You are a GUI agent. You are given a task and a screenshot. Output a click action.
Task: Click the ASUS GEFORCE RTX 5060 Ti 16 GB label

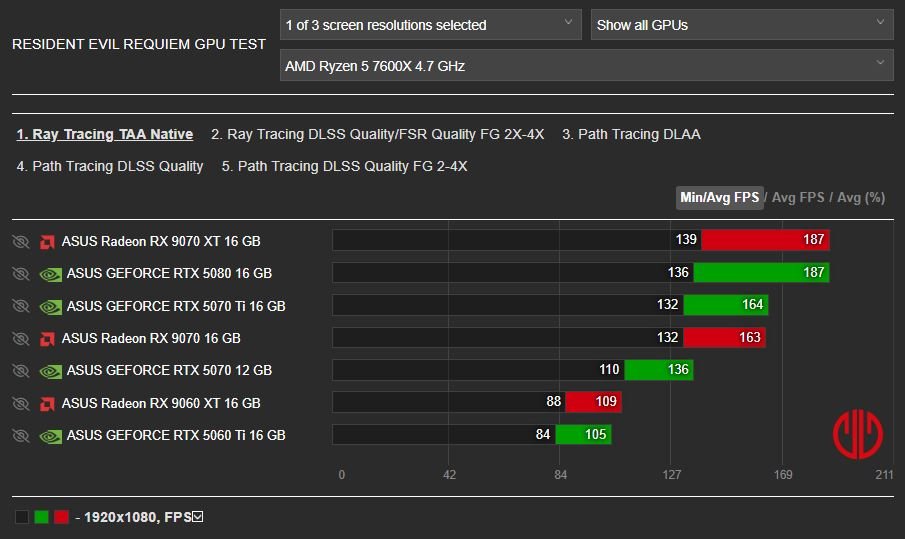176,435
